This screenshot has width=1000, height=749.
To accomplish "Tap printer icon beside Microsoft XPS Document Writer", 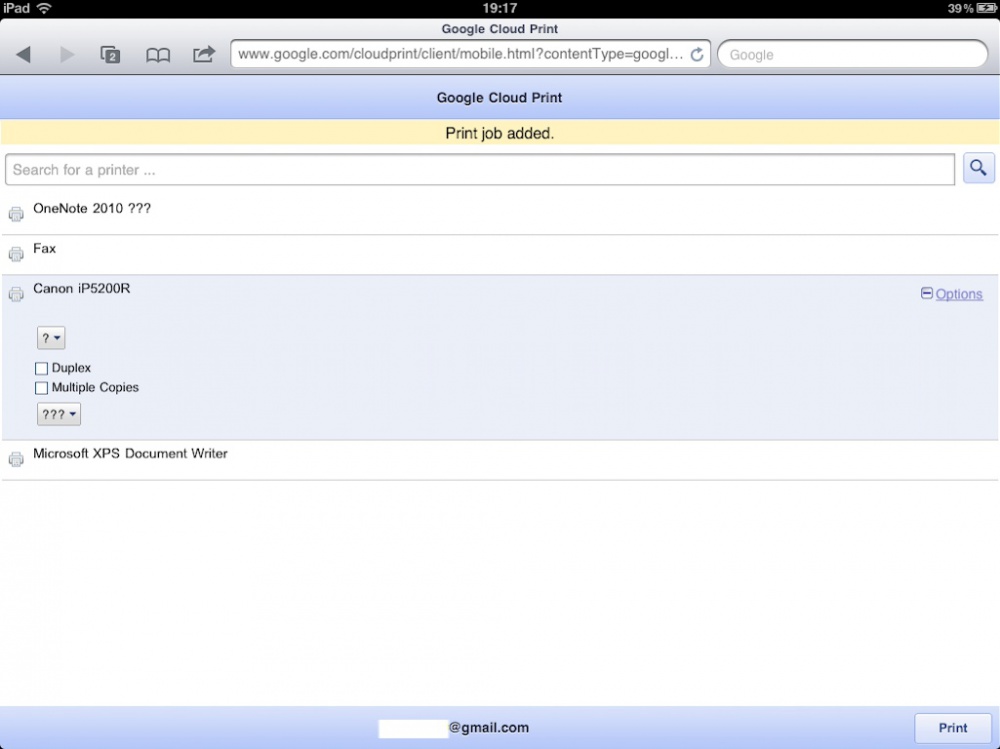I will click(16, 459).
